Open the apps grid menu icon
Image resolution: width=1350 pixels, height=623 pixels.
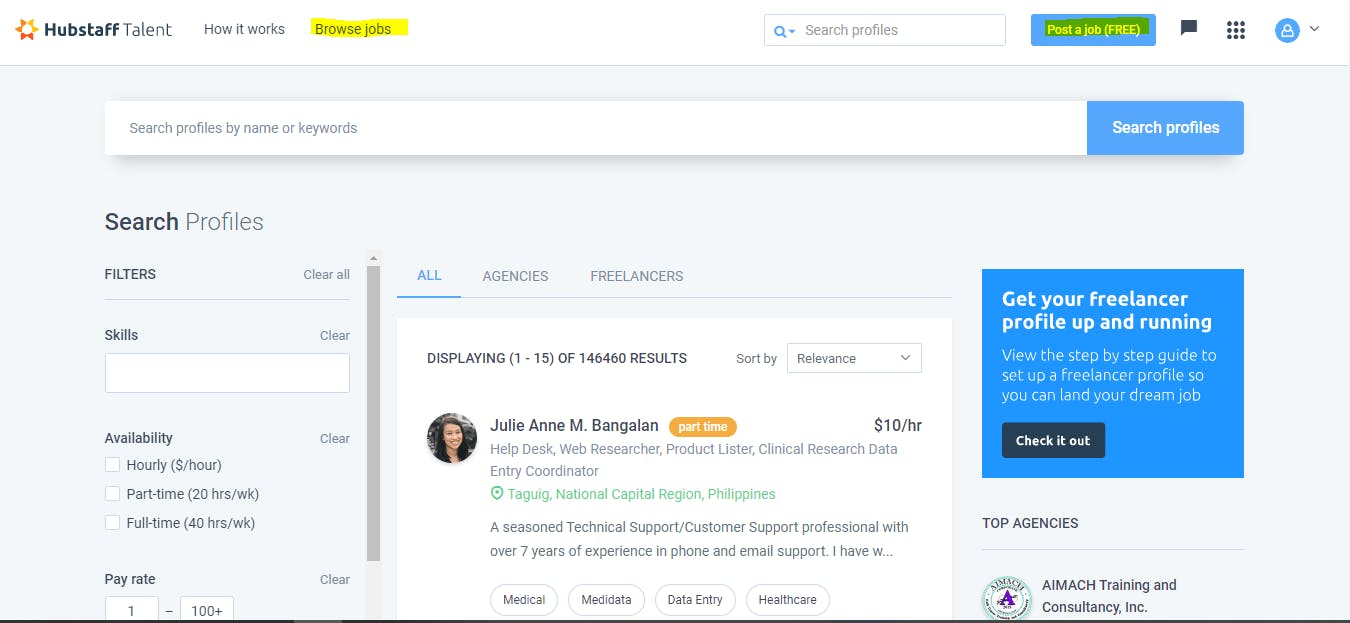(x=1236, y=30)
